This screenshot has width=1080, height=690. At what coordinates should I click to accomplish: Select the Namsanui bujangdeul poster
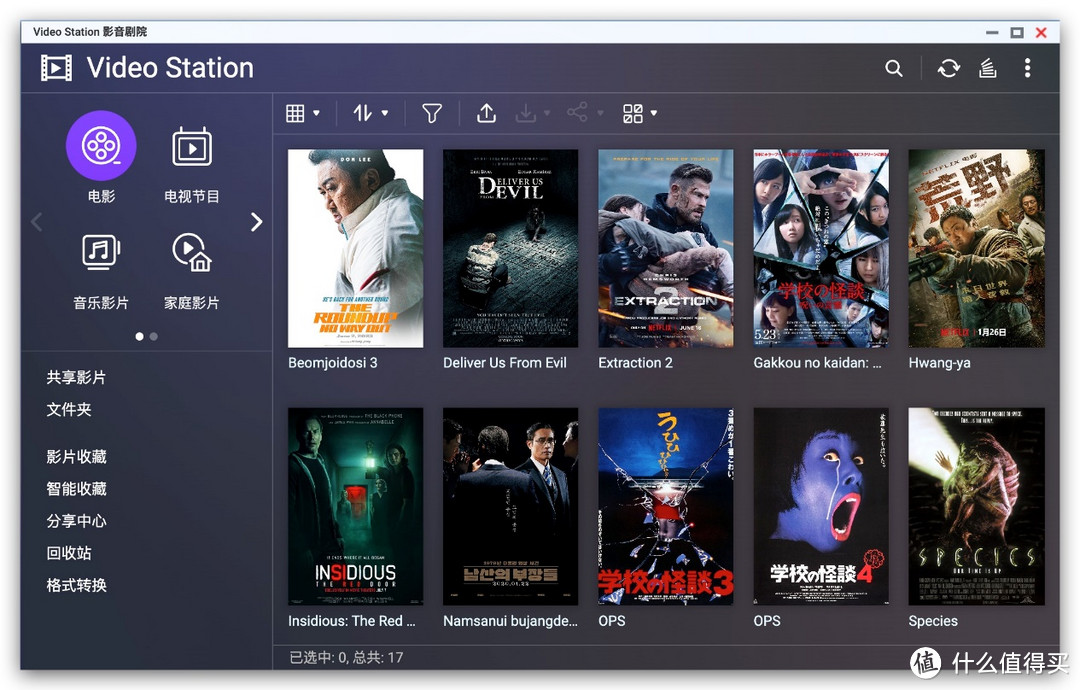(x=510, y=507)
